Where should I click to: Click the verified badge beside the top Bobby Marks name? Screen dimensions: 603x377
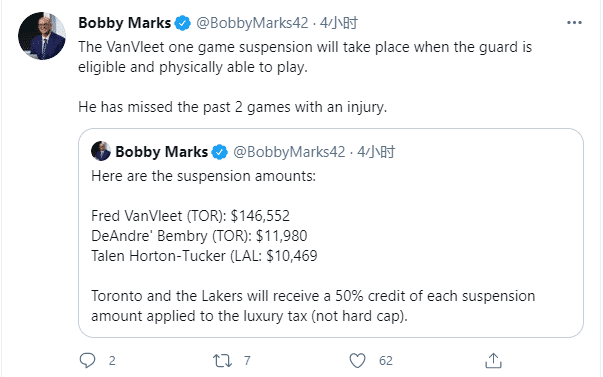[x=182, y=23]
